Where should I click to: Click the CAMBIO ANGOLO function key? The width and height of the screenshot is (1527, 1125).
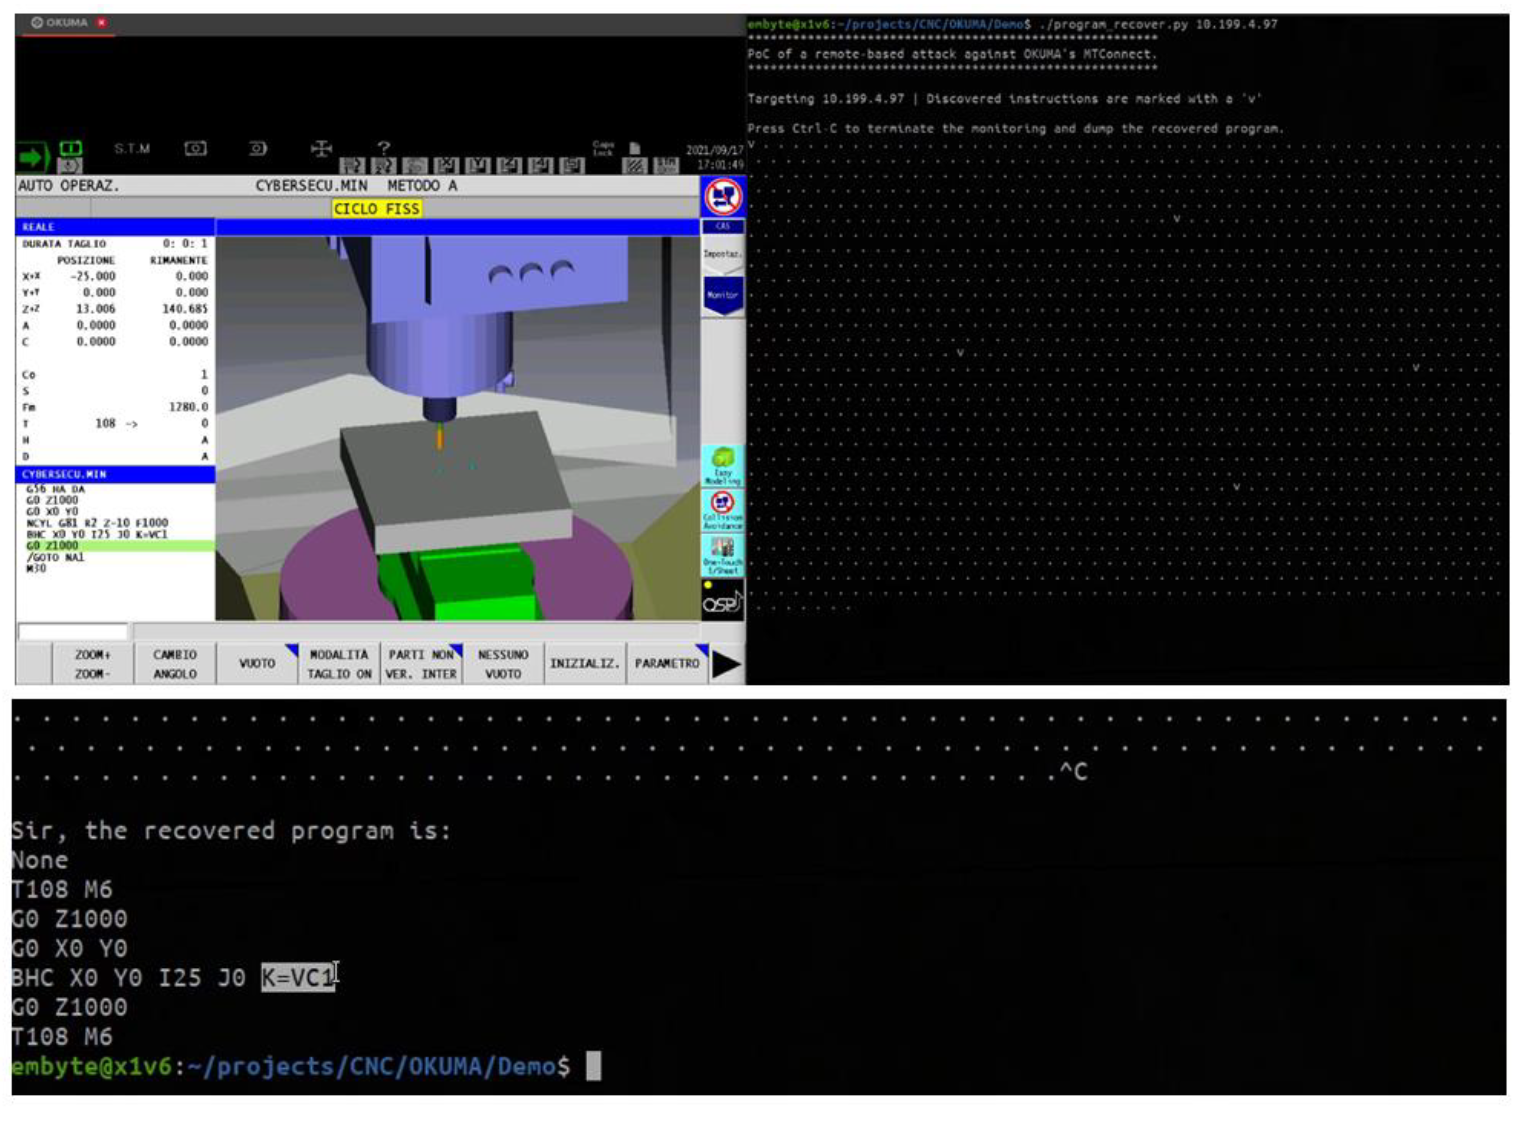[175, 664]
